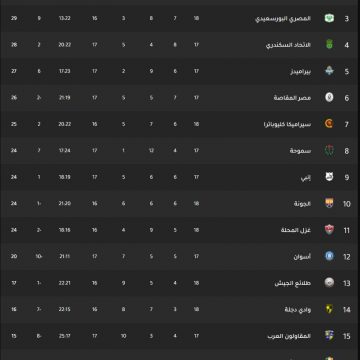
Task: Click the El Gouna club crest
Action: 329,203
